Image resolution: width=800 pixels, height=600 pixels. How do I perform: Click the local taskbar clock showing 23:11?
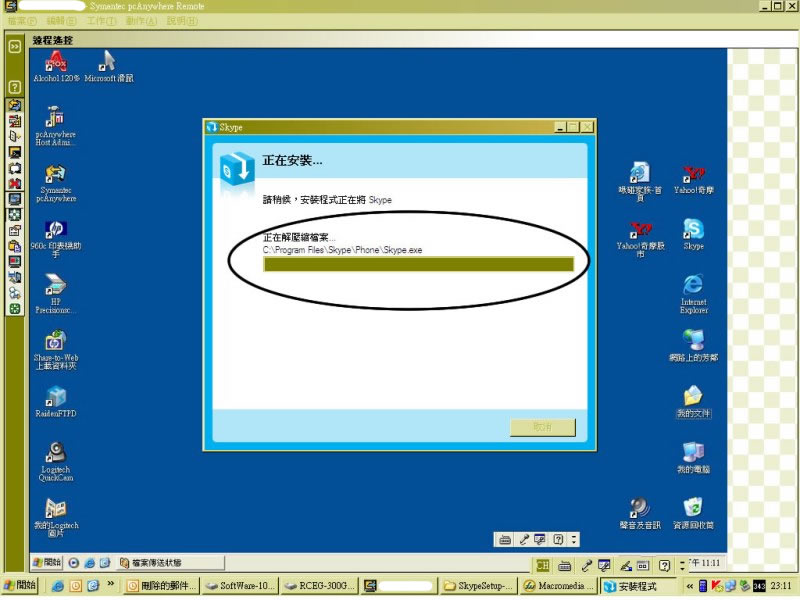pyautogui.click(x=781, y=586)
